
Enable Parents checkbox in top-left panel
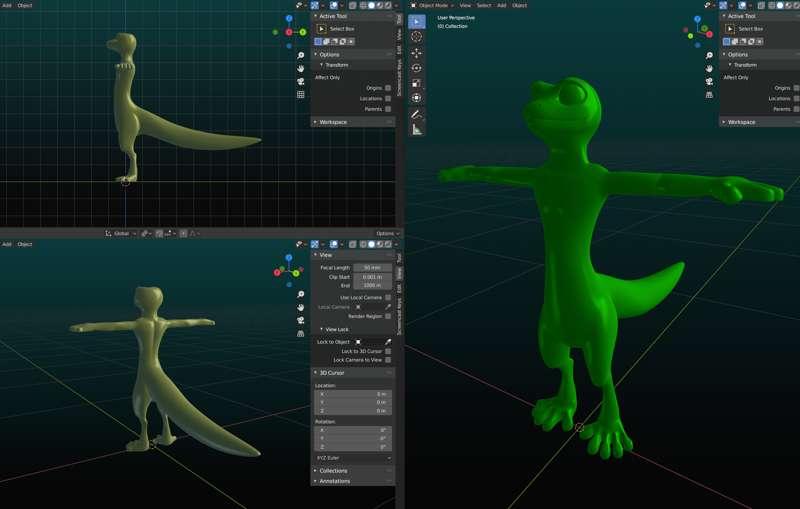pos(388,109)
